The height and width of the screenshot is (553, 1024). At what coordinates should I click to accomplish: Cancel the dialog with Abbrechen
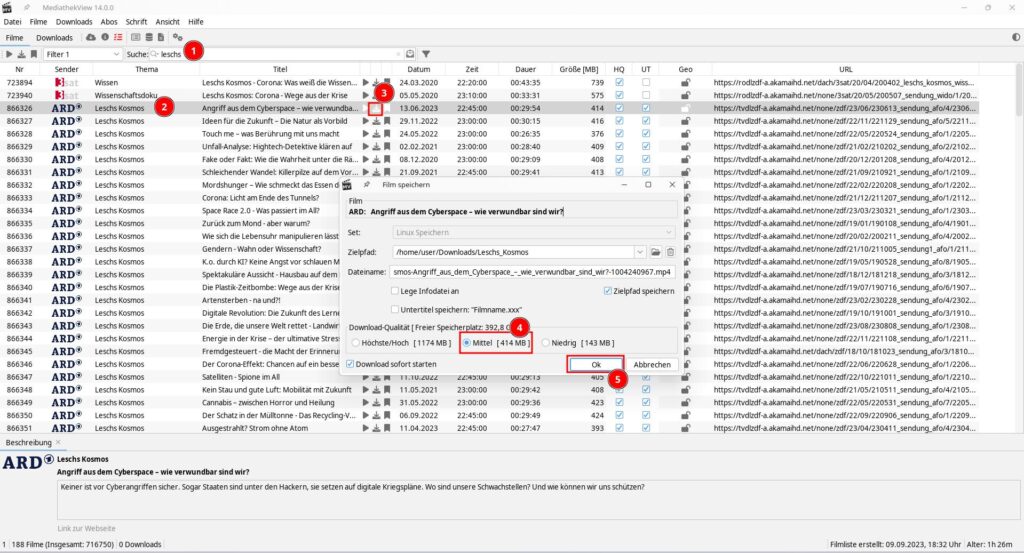652,364
